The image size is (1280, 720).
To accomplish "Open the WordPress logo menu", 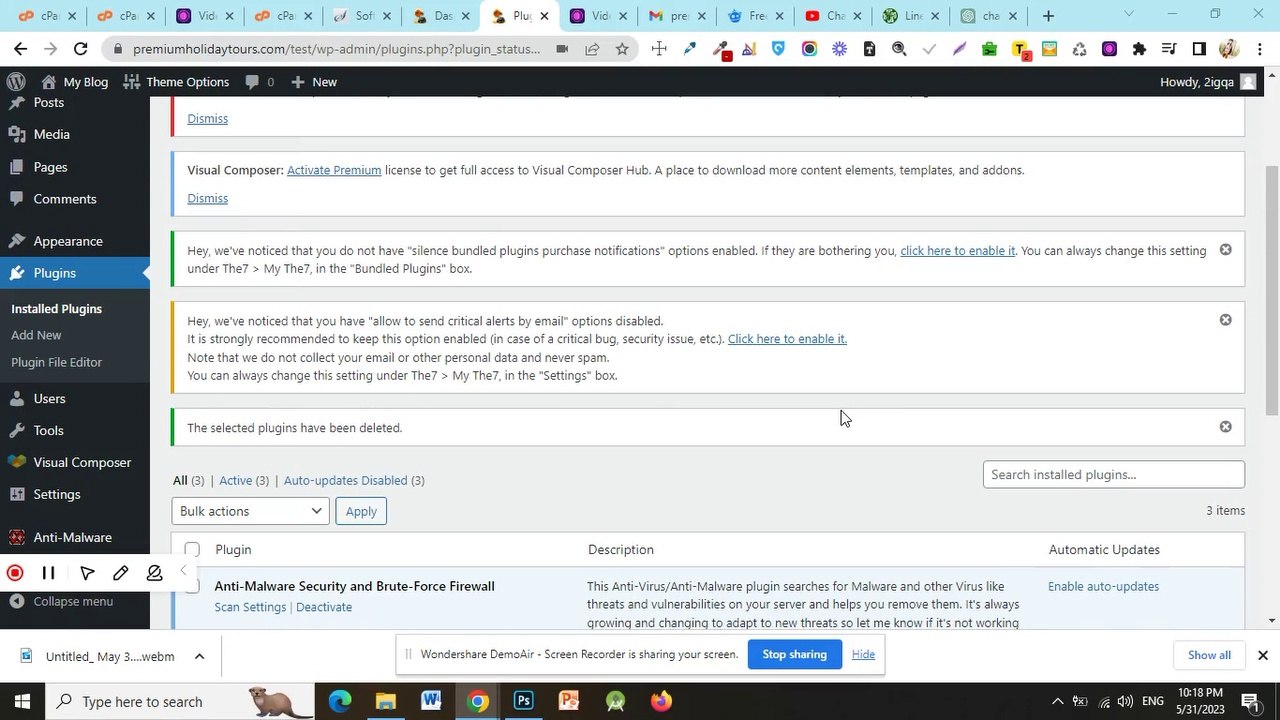I will tap(16, 82).
